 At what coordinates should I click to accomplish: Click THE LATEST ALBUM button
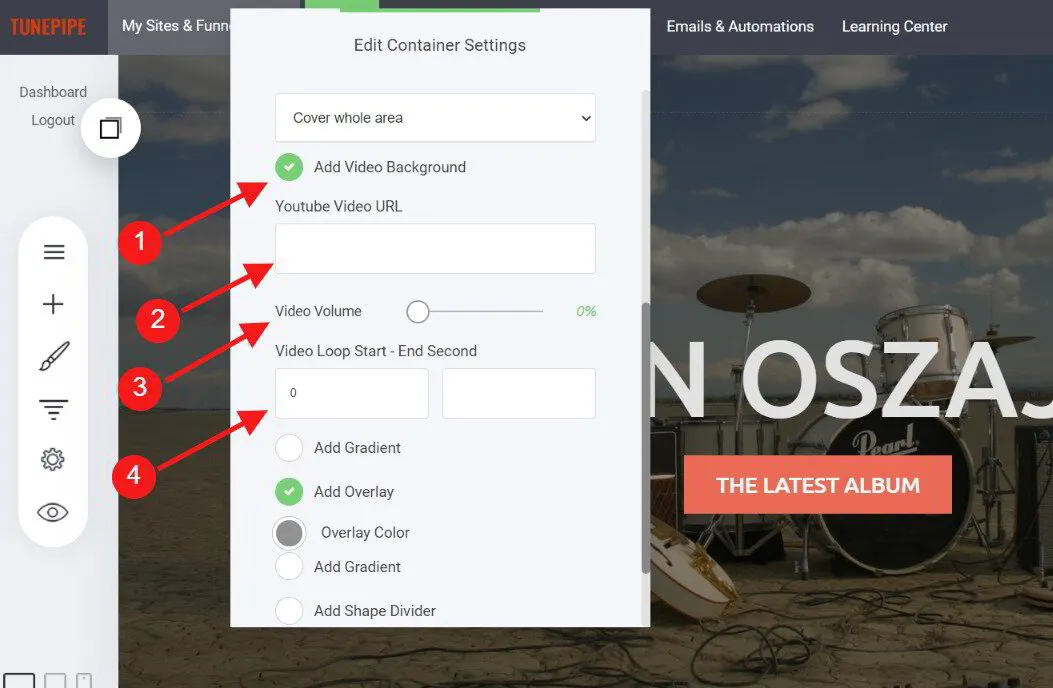point(818,485)
